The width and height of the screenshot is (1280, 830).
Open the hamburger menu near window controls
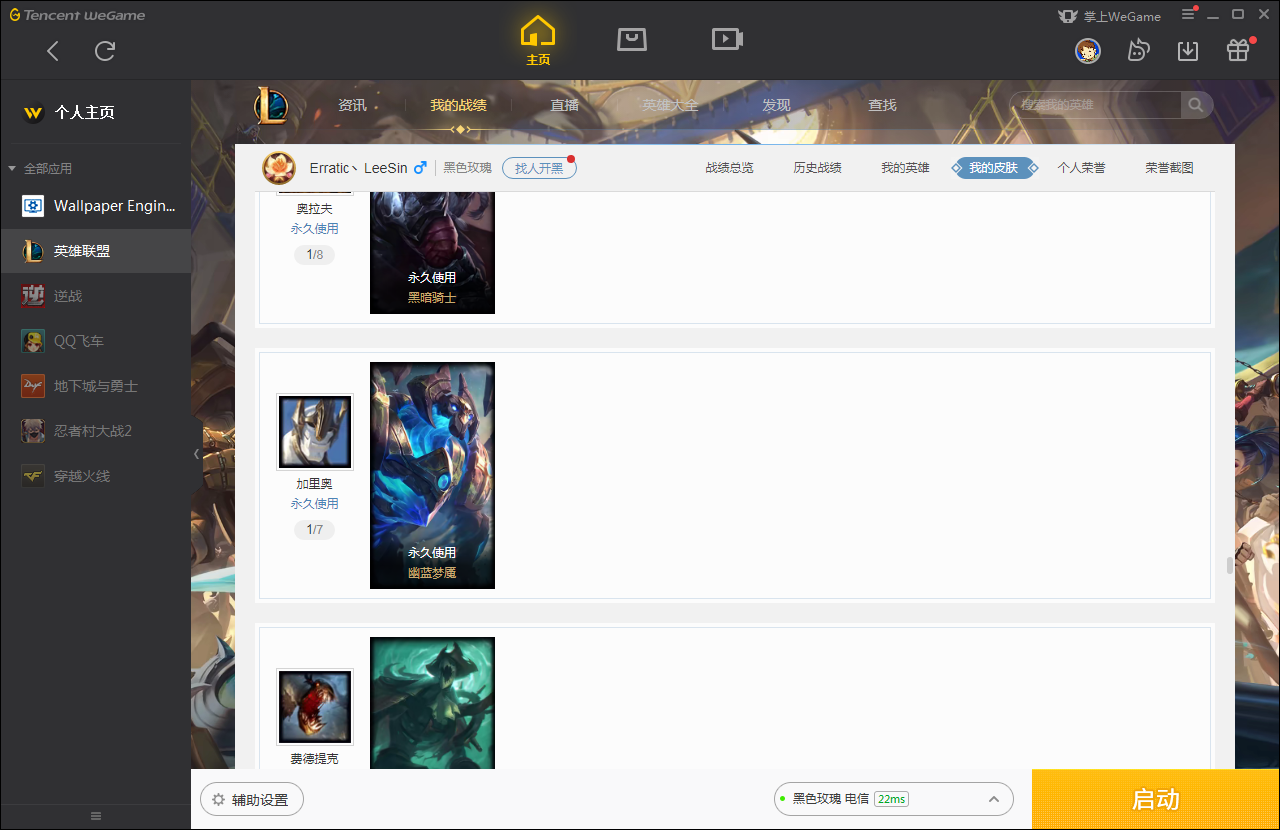pyautogui.click(x=1188, y=14)
